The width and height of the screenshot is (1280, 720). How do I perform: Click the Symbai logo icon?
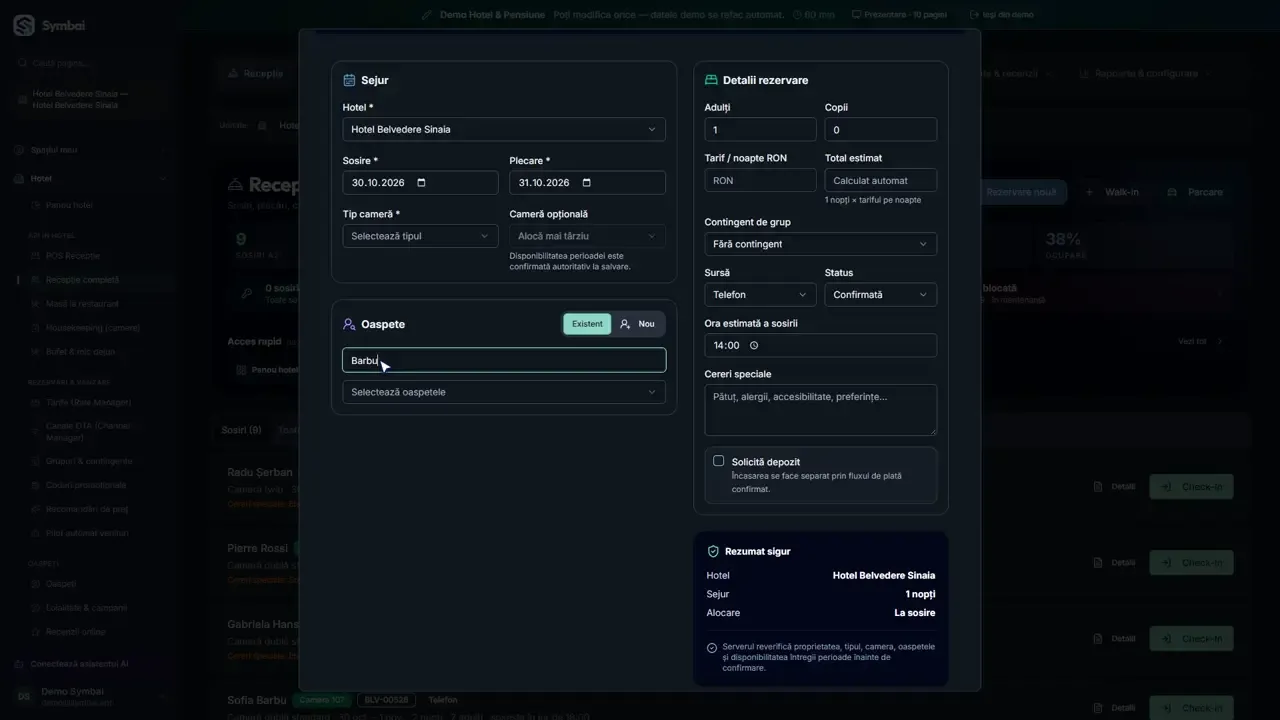(23, 26)
